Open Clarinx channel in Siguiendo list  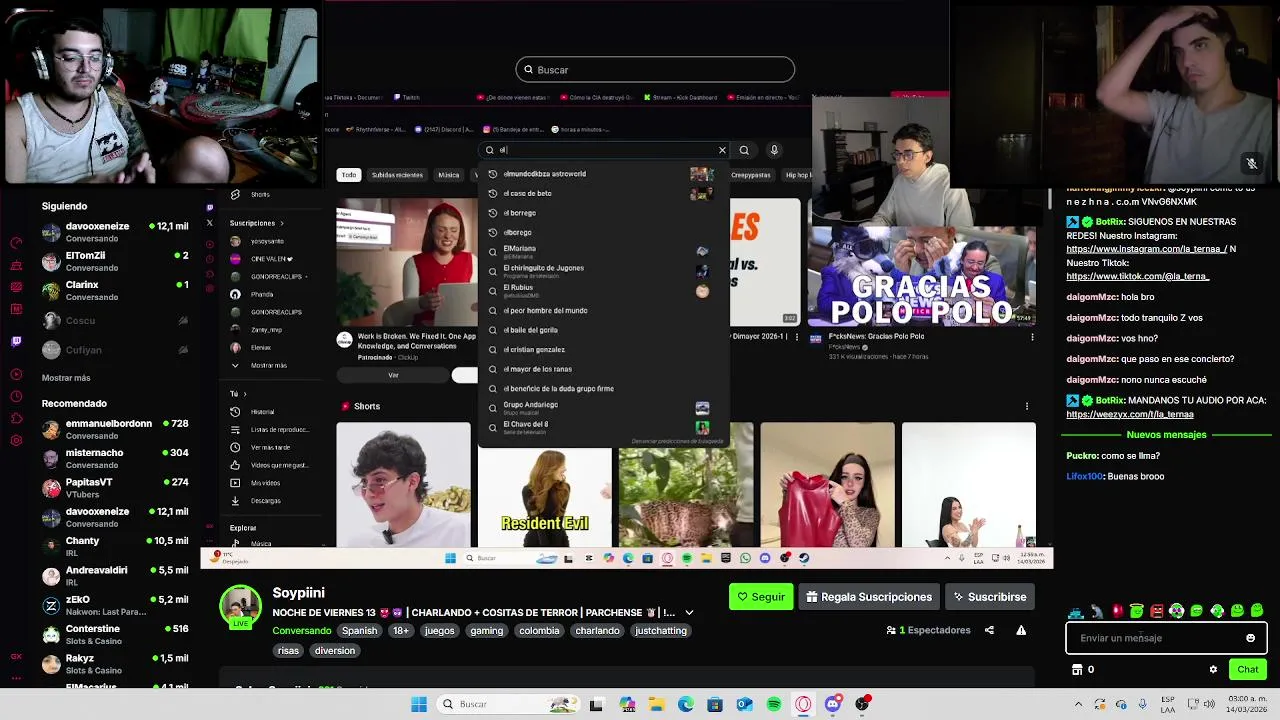pyautogui.click(x=115, y=290)
